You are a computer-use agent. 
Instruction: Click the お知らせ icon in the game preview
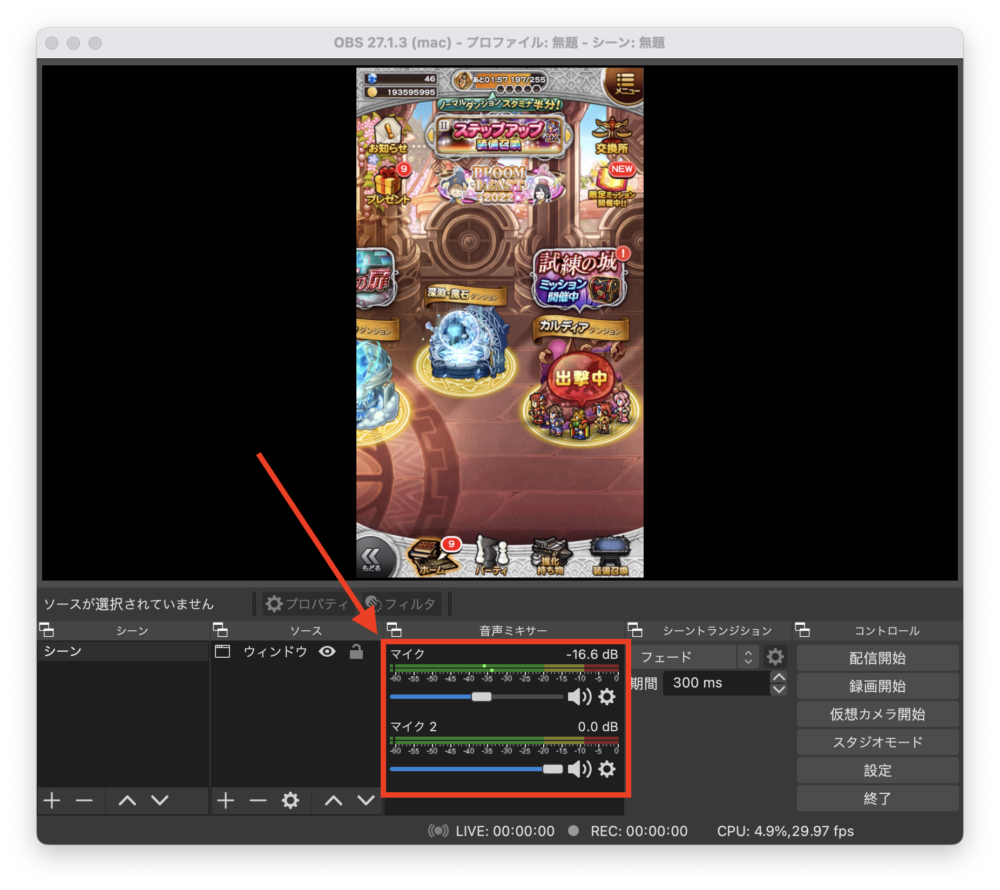(386, 135)
